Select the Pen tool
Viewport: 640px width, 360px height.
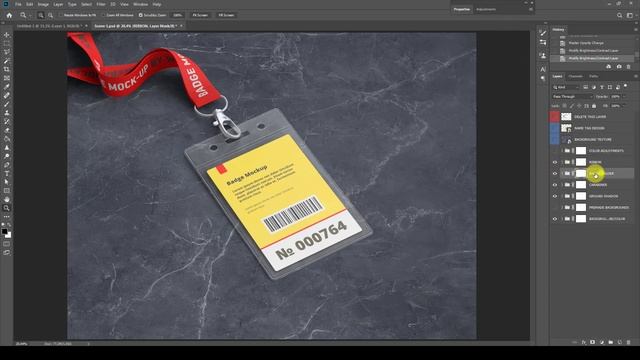click(x=7, y=164)
